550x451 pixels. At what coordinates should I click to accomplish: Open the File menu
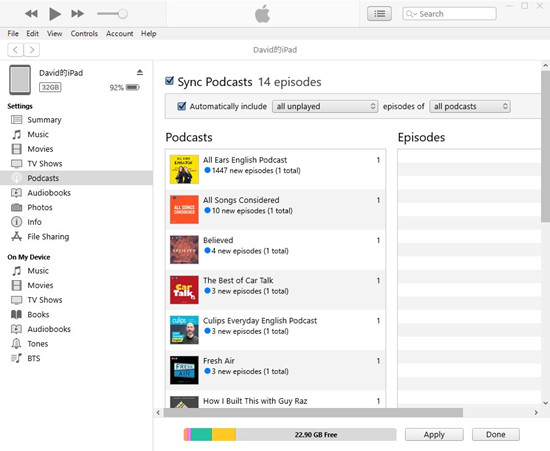click(13, 34)
